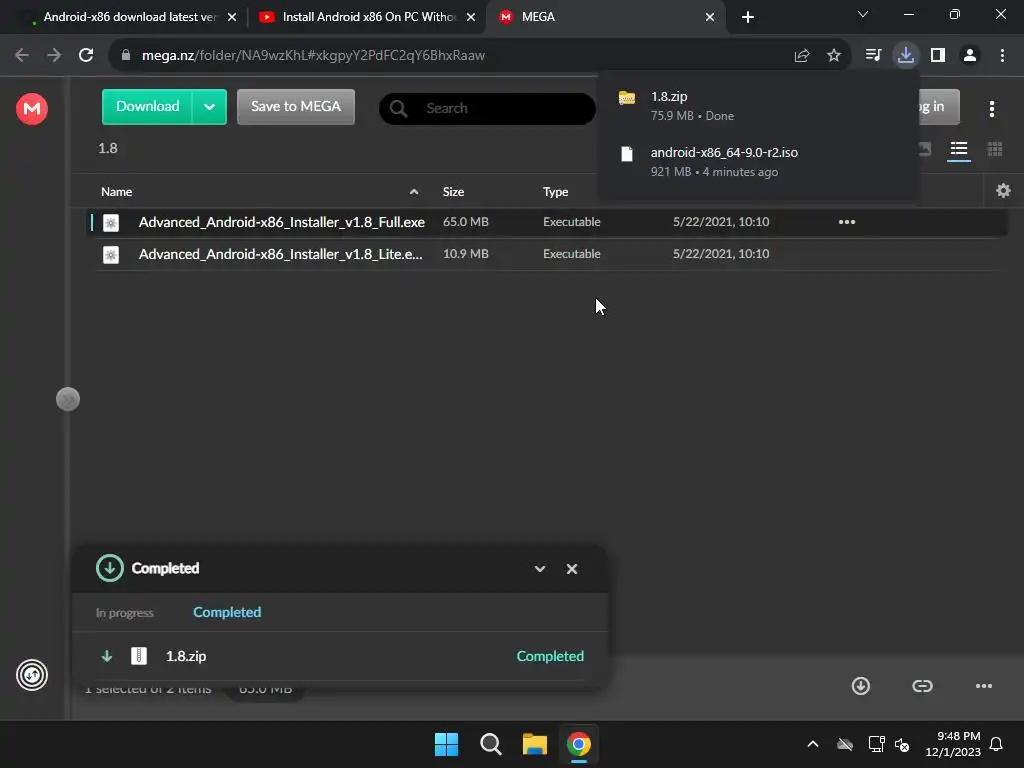The image size is (1024, 768).
Task: Go forward in browser history
Action: click(54, 55)
